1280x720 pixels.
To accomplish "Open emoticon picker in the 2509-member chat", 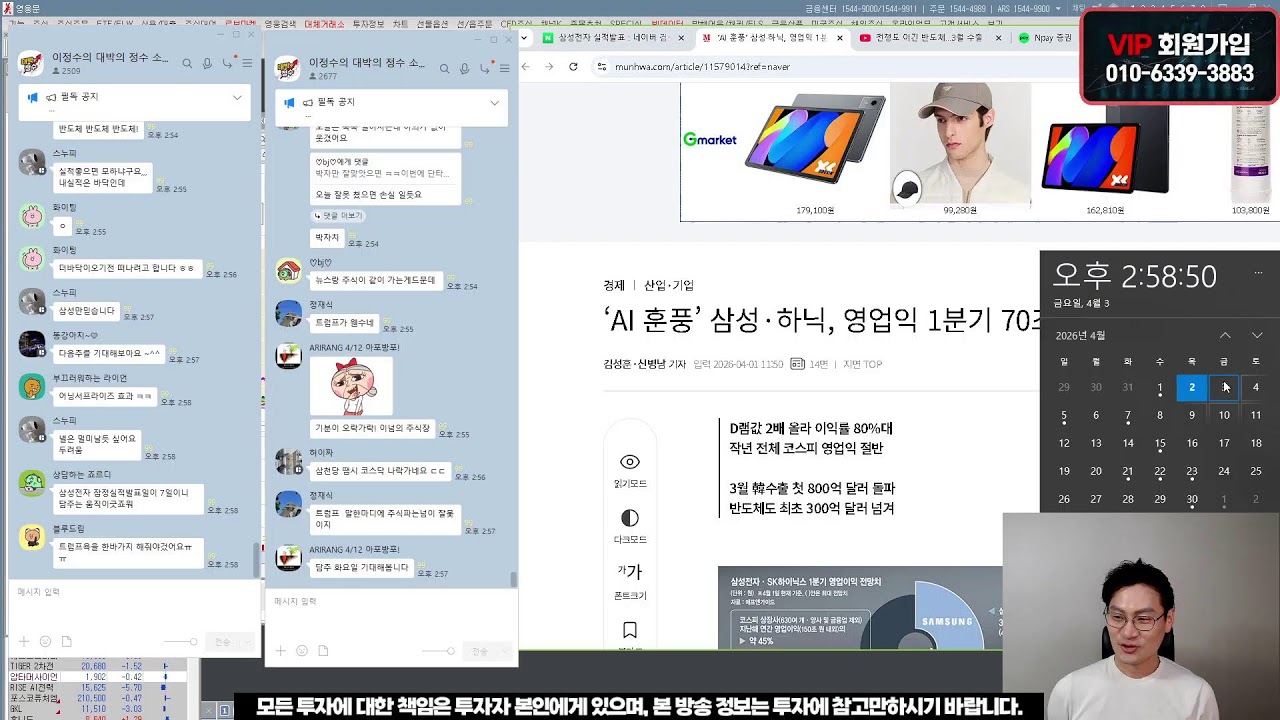I will coord(45,641).
